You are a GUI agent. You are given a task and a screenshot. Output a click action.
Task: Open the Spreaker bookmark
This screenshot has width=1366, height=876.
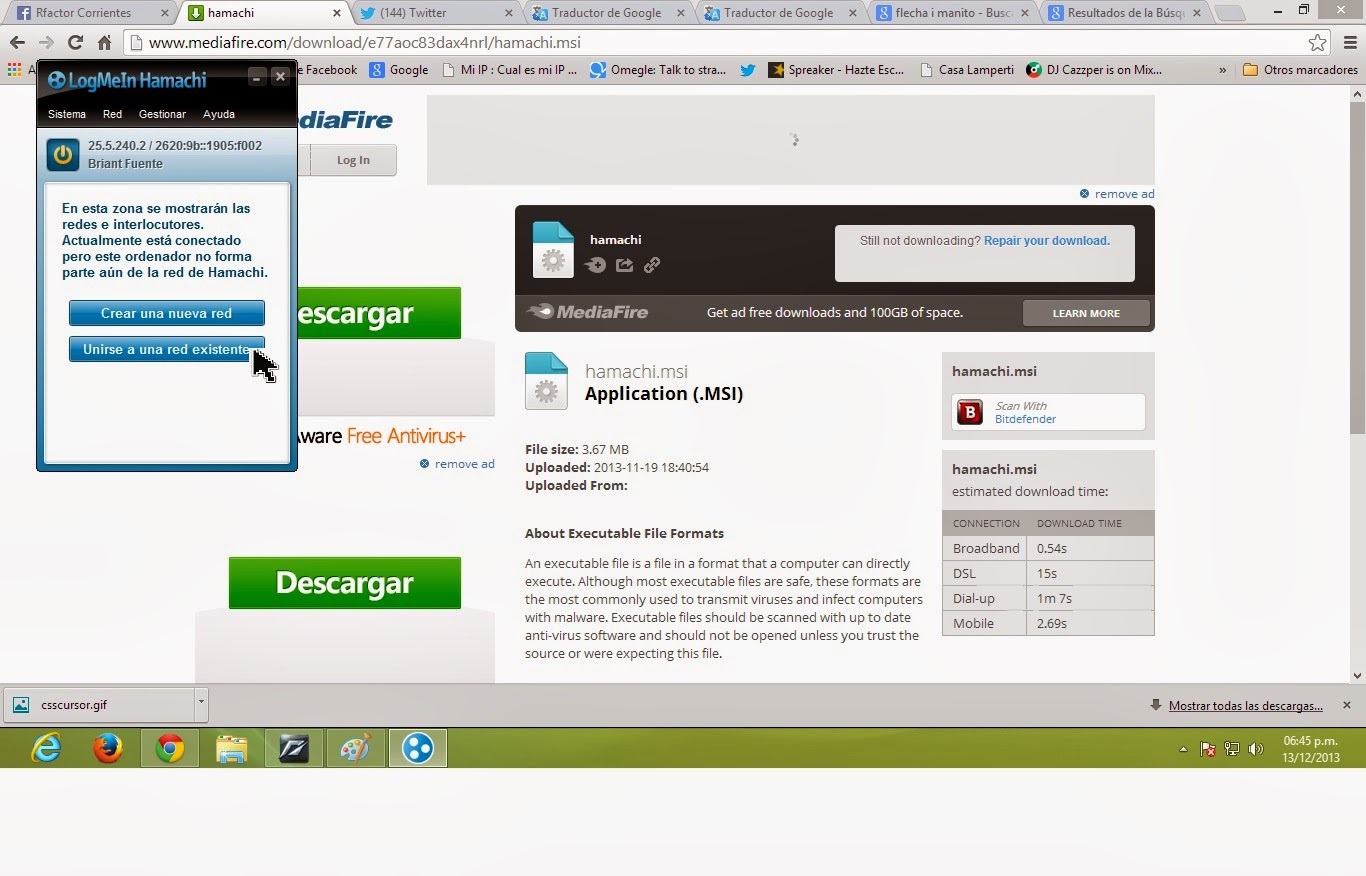click(837, 70)
